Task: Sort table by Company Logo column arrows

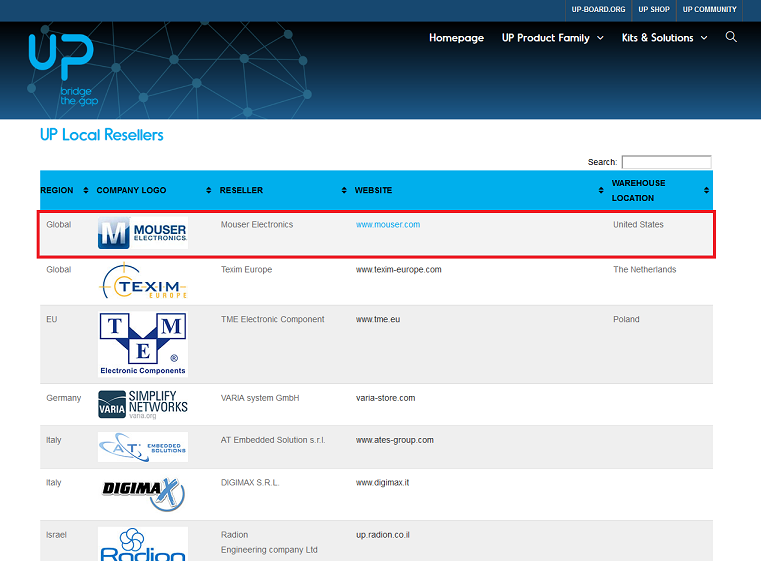Action: point(209,190)
